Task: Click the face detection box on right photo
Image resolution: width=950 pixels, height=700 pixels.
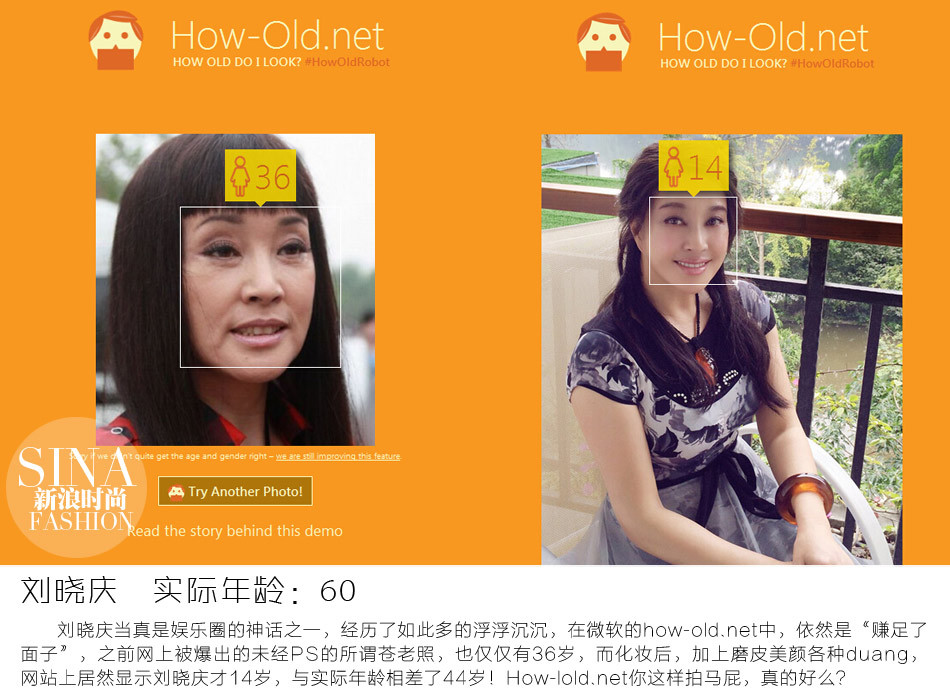Action: [x=693, y=241]
